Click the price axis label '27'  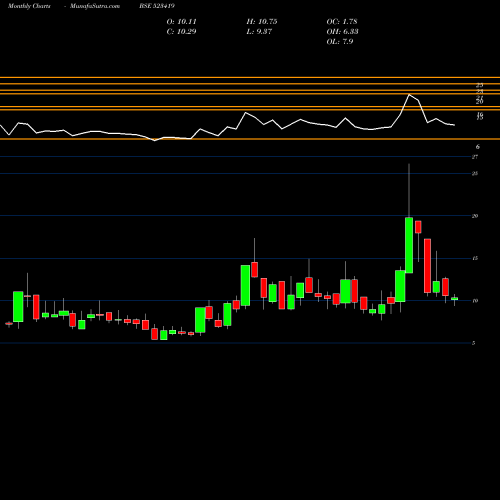point(475,157)
